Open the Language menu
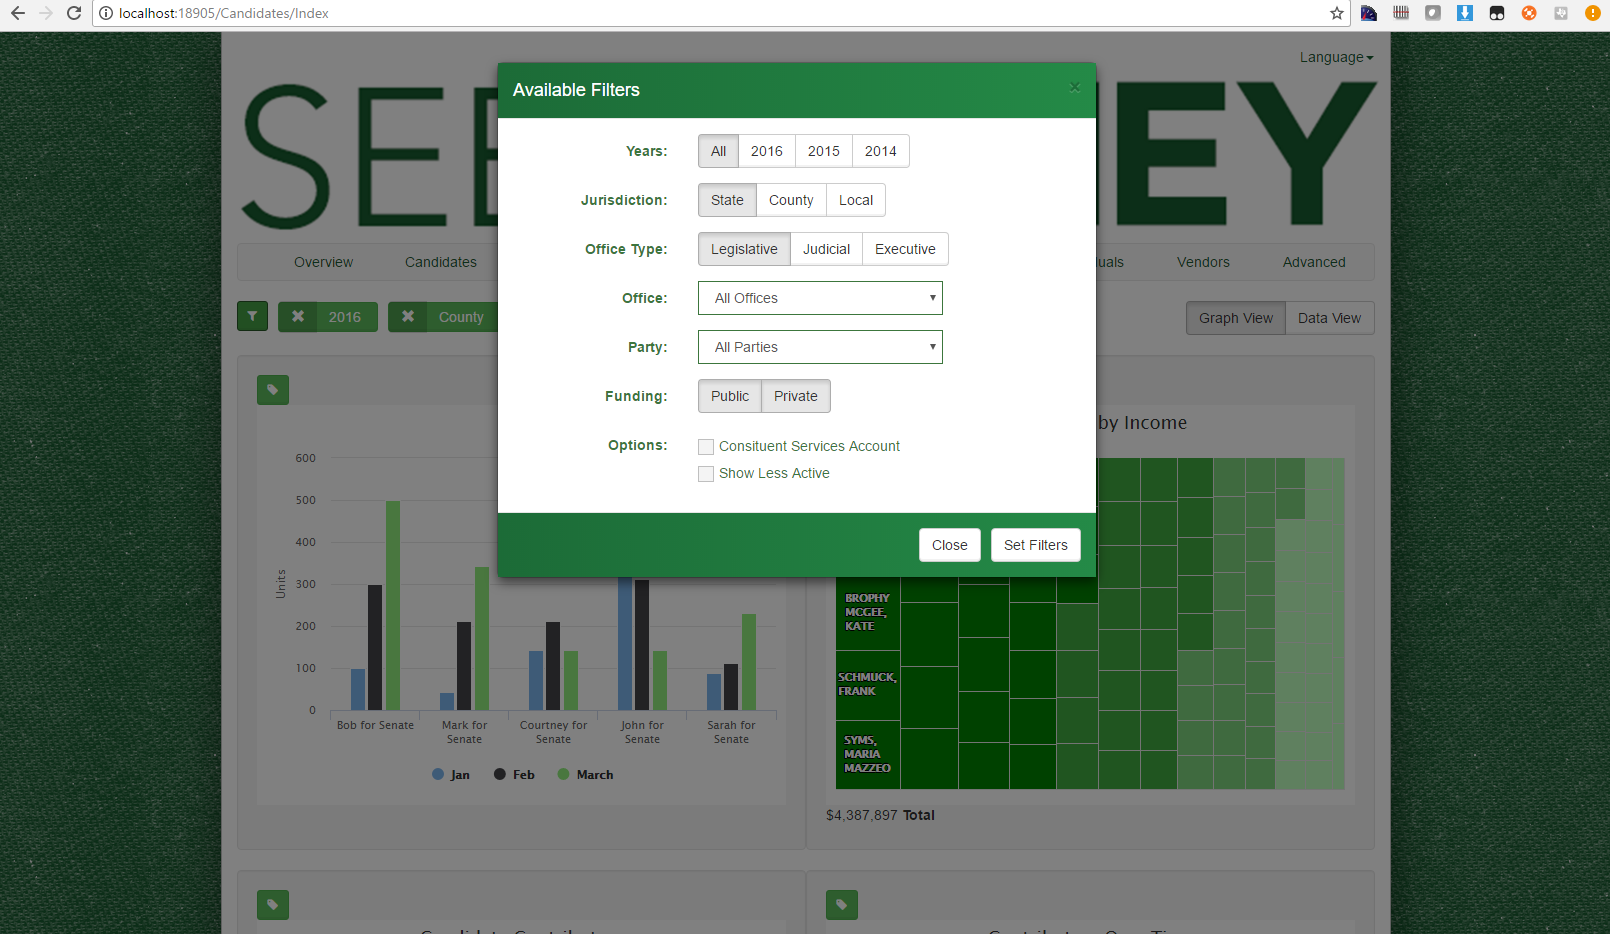This screenshot has width=1610, height=934. (x=1336, y=57)
